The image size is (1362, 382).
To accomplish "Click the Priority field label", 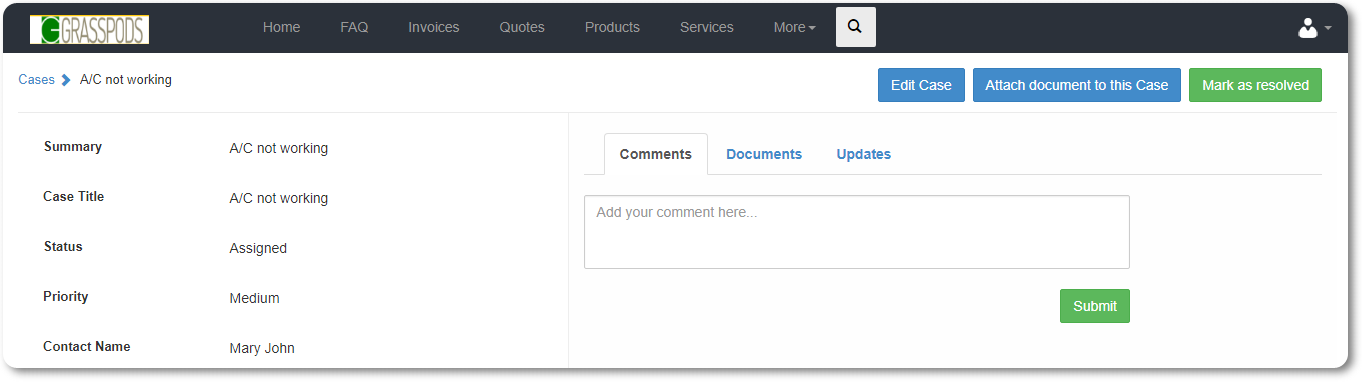I will [x=66, y=297].
